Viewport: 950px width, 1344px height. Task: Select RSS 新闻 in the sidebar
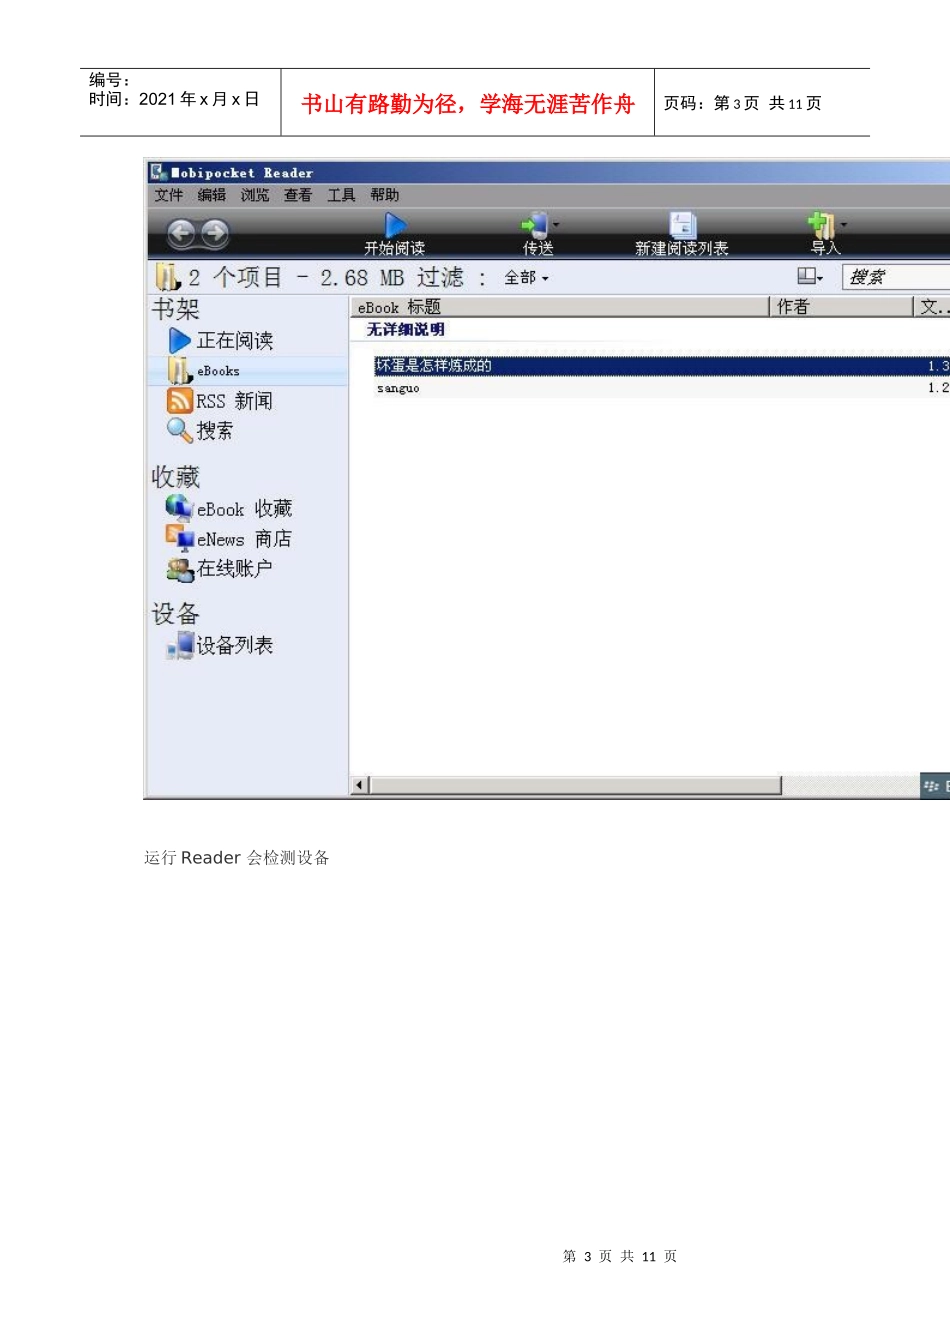(234, 401)
